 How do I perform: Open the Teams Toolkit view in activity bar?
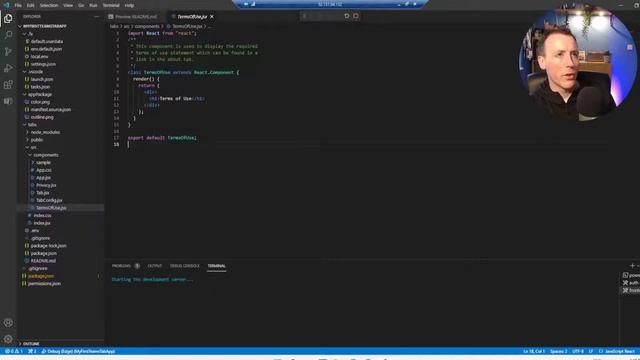8,101
